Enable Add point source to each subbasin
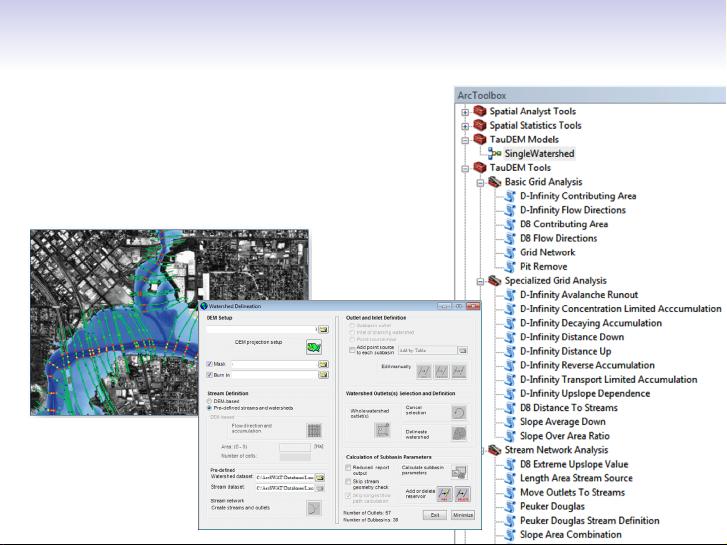The height and width of the screenshot is (545, 727). point(352,350)
